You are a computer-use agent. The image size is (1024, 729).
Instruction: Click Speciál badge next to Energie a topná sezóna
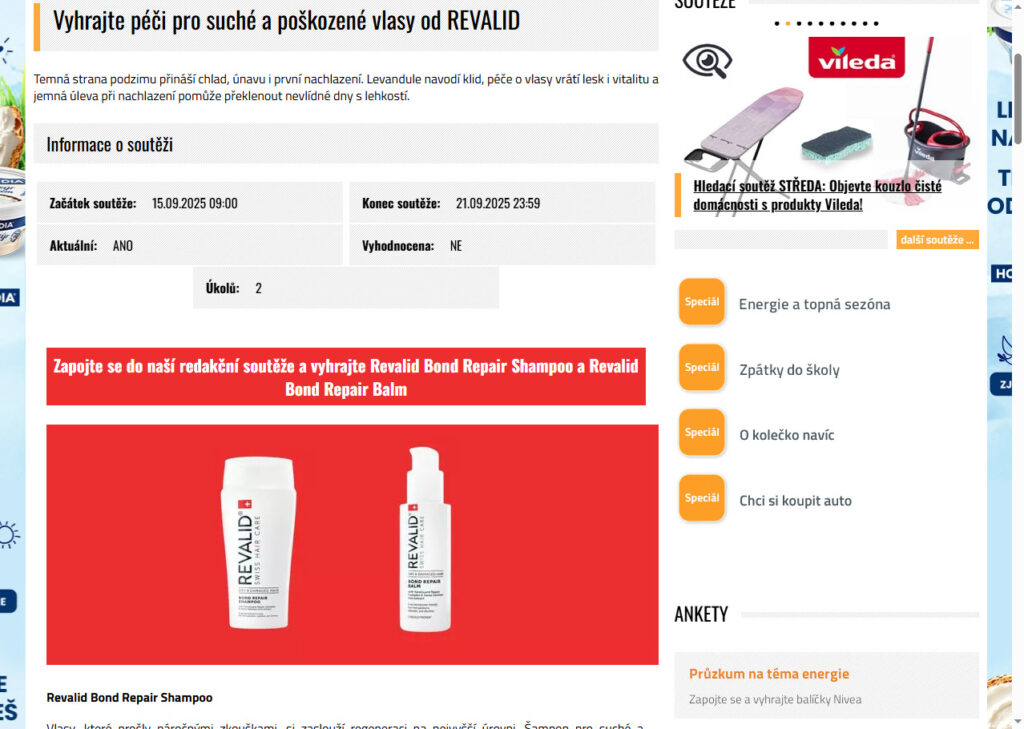701,302
